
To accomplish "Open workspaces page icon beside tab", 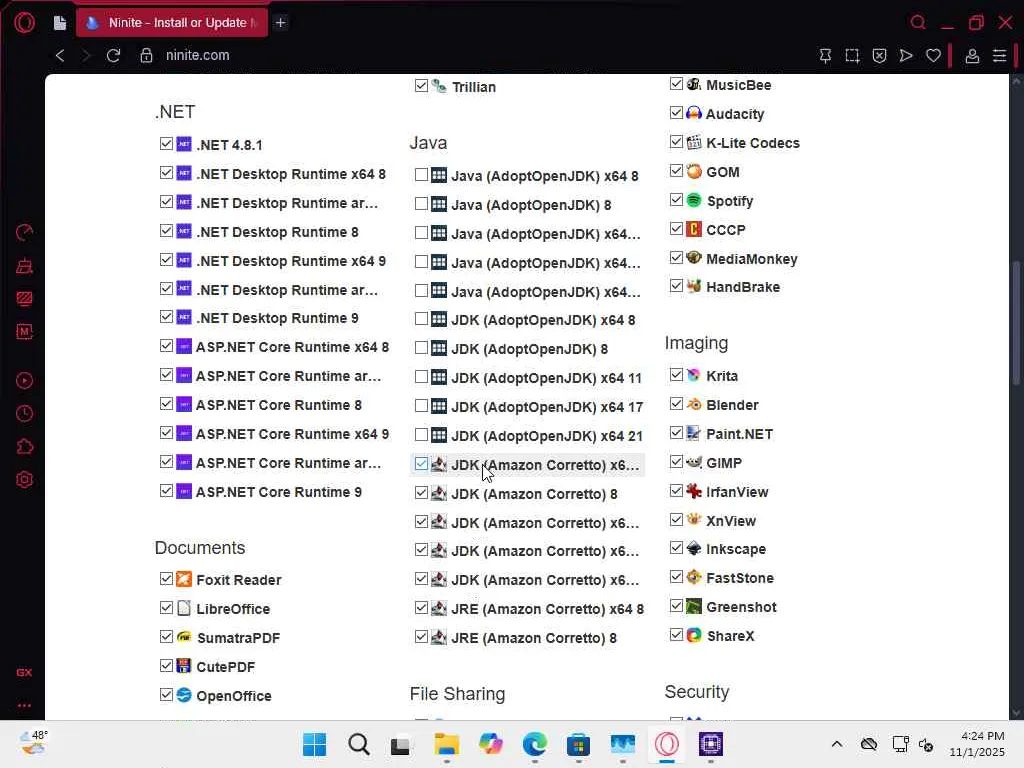I will (60, 24).
